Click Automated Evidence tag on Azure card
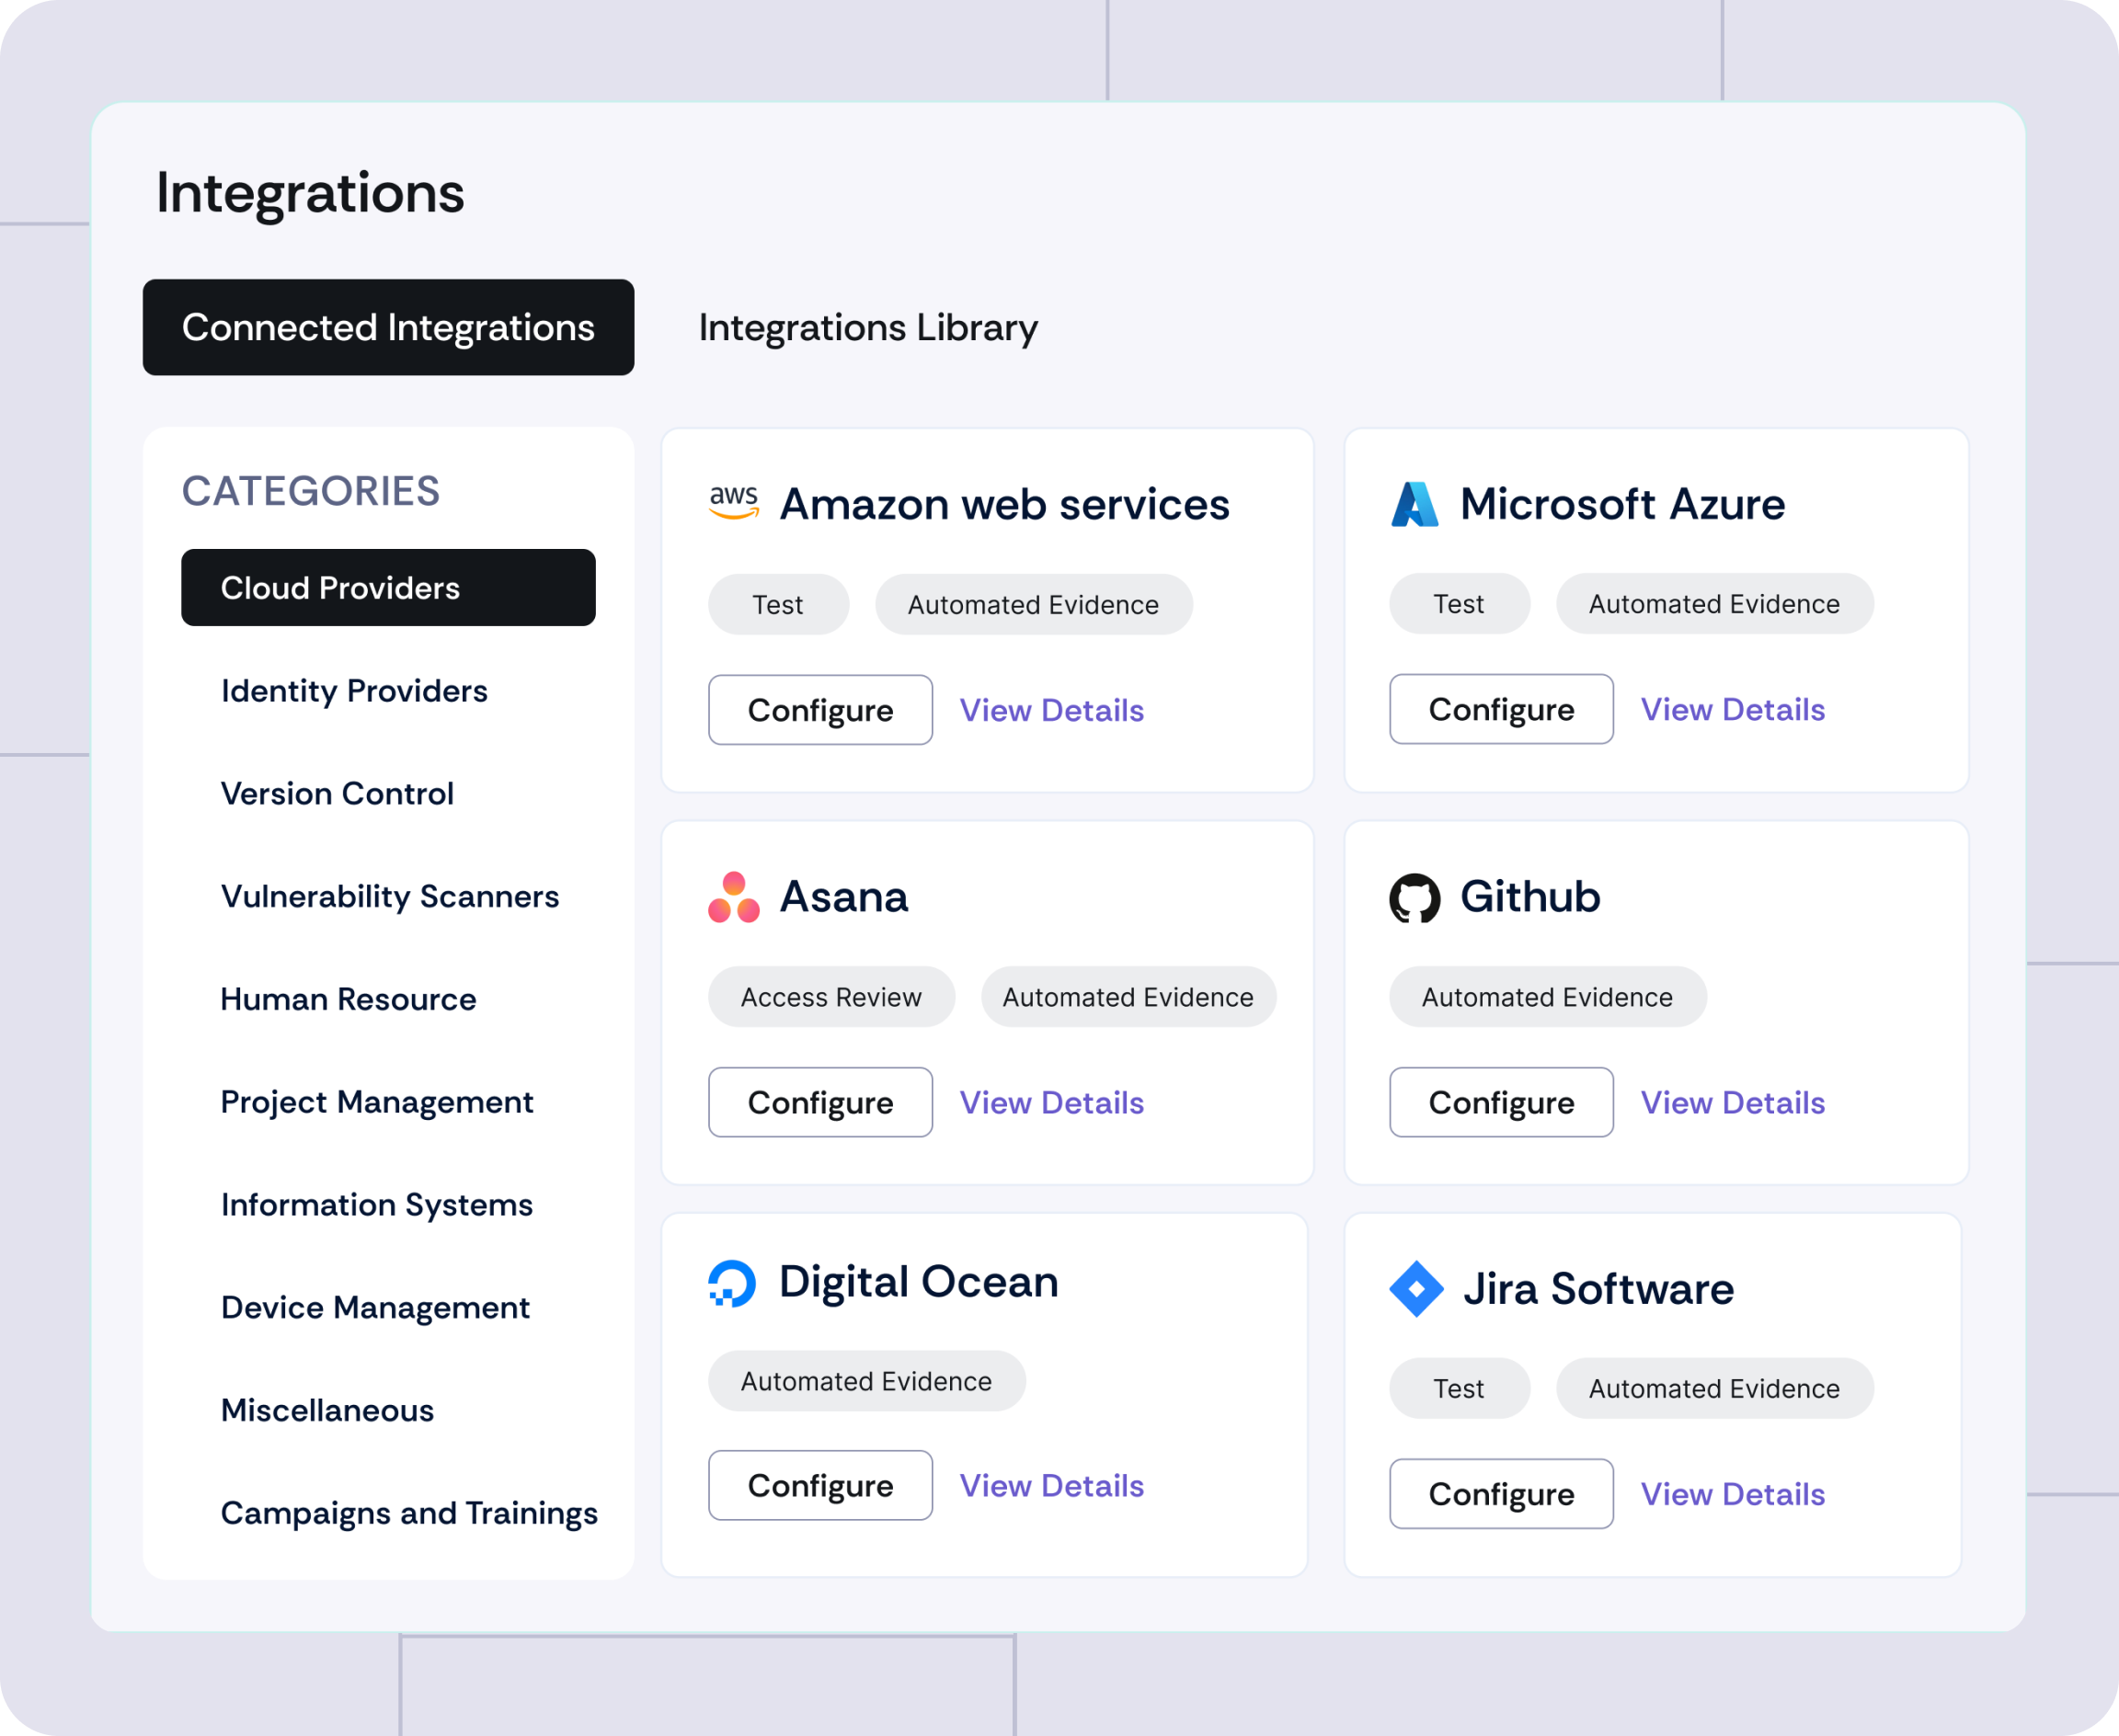Screen dimensions: 2119x1736 pyautogui.click(x=1714, y=603)
